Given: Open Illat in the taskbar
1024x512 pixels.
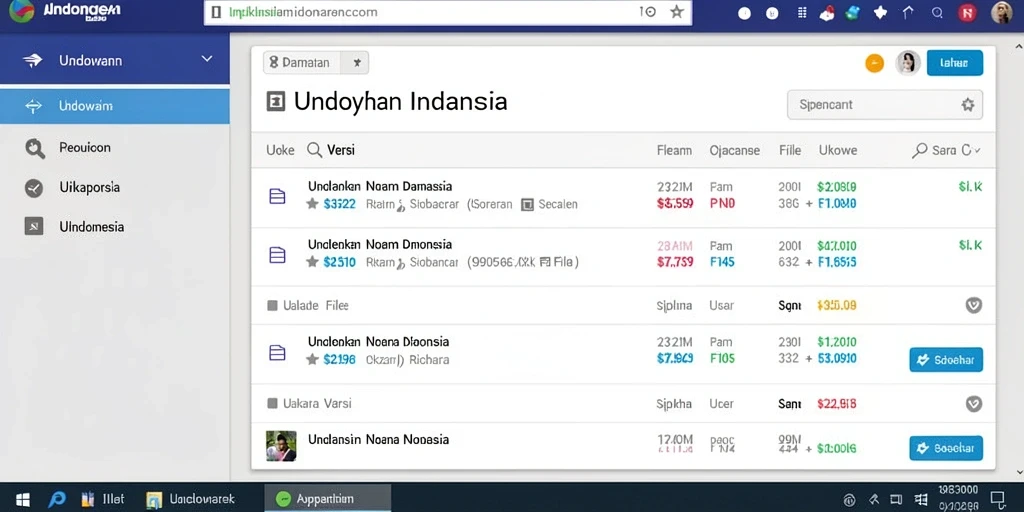Looking at the screenshot, I should click(x=101, y=500).
